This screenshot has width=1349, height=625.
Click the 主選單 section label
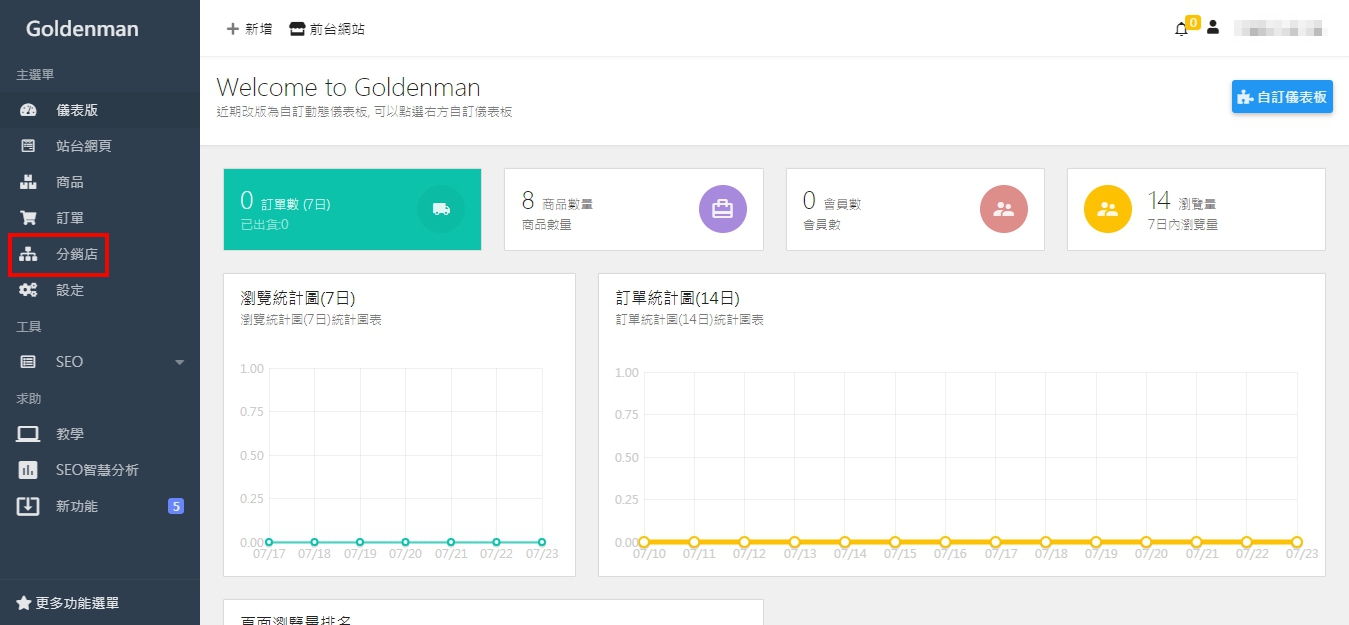[35, 75]
